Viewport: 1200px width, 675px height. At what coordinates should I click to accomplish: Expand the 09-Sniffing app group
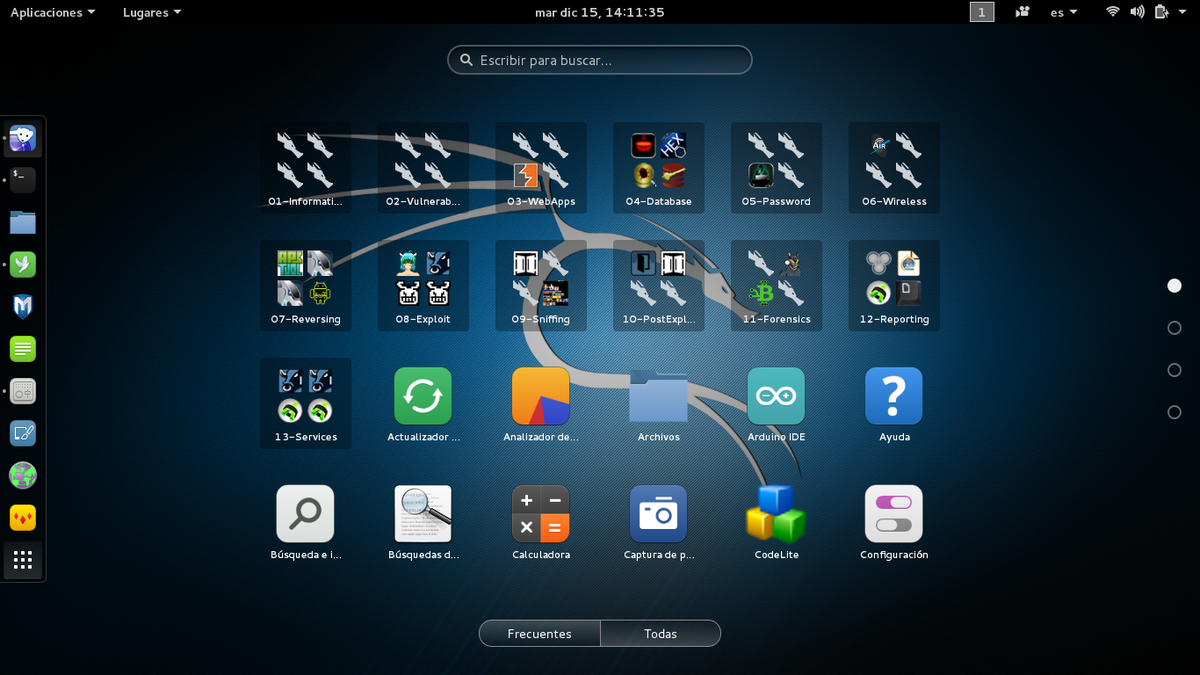541,286
